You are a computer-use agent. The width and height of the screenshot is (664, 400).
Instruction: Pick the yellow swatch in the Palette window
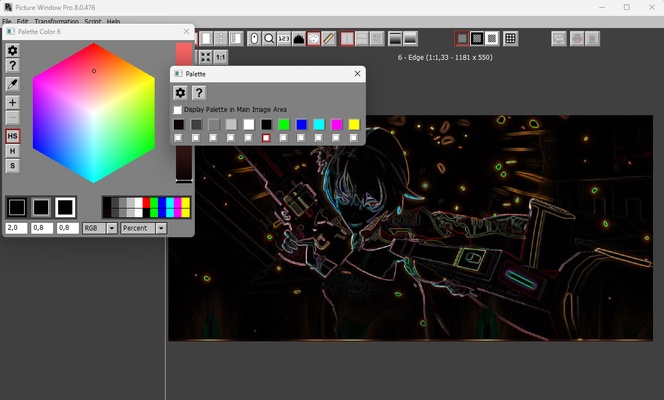354,124
